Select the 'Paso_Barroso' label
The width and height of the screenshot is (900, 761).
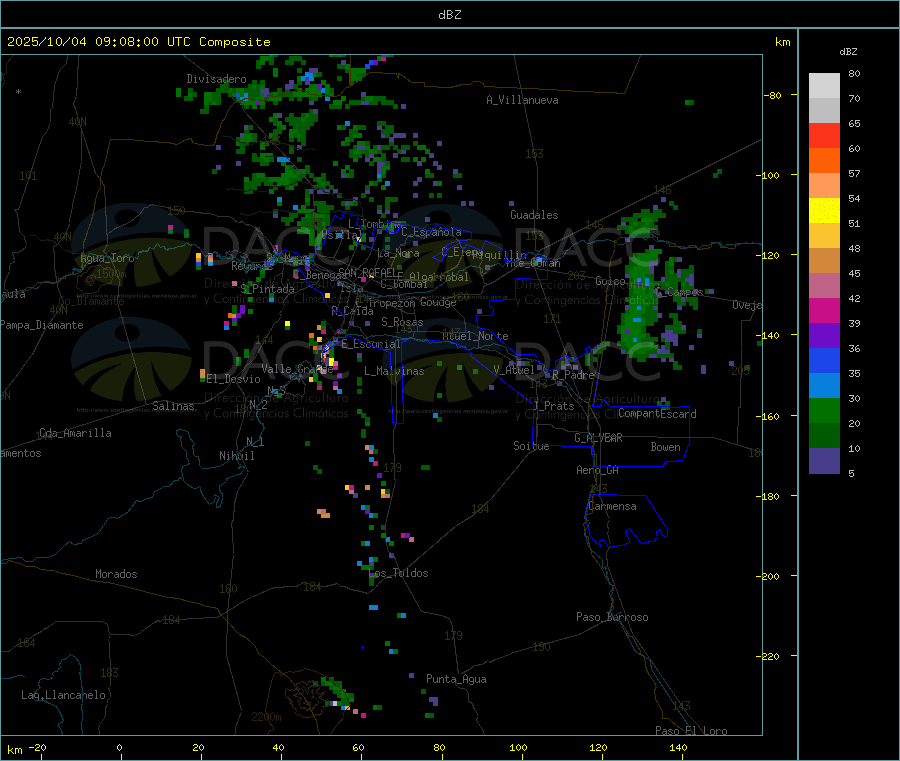[612, 617]
